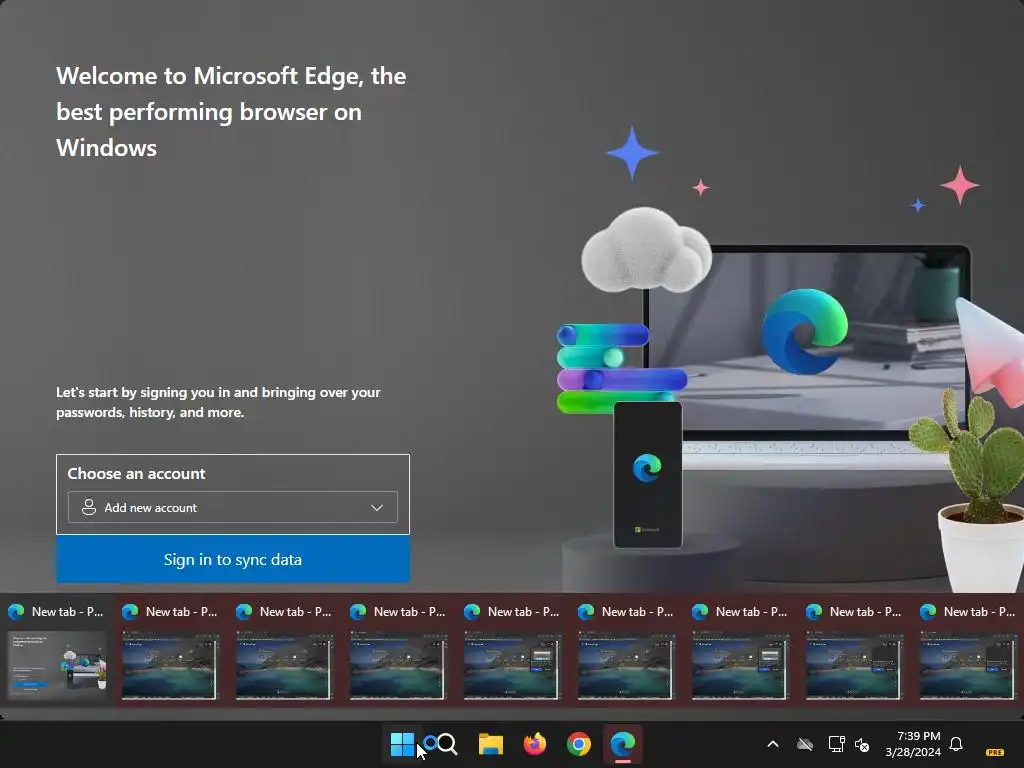The image size is (1024, 768).
Task: Open the notification bell icon
Action: pyautogui.click(x=956, y=744)
